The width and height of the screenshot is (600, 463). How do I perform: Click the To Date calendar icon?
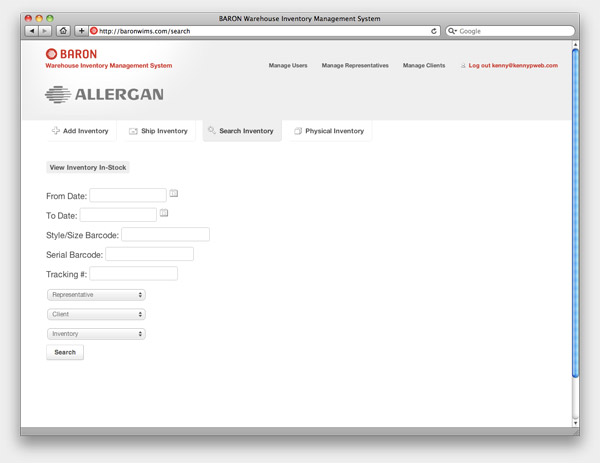tap(164, 213)
